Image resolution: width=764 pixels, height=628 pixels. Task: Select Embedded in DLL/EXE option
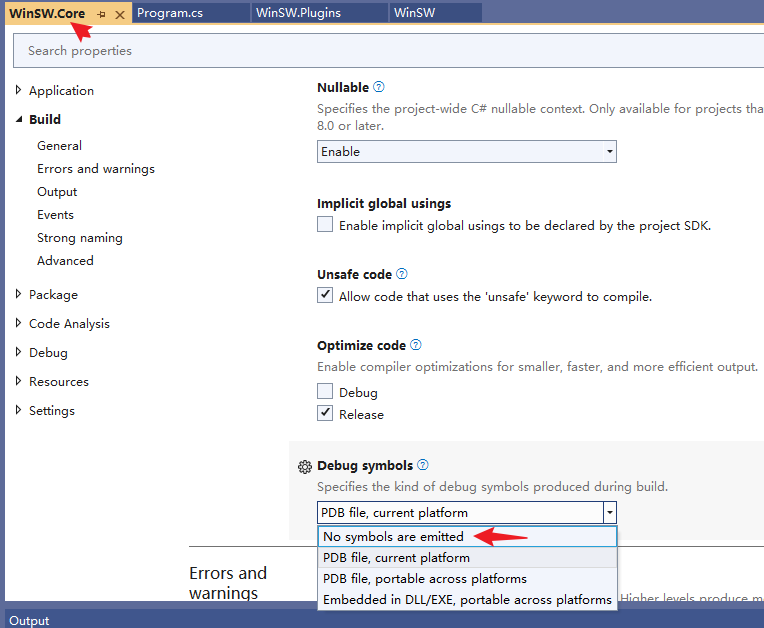[x=467, y=599]
